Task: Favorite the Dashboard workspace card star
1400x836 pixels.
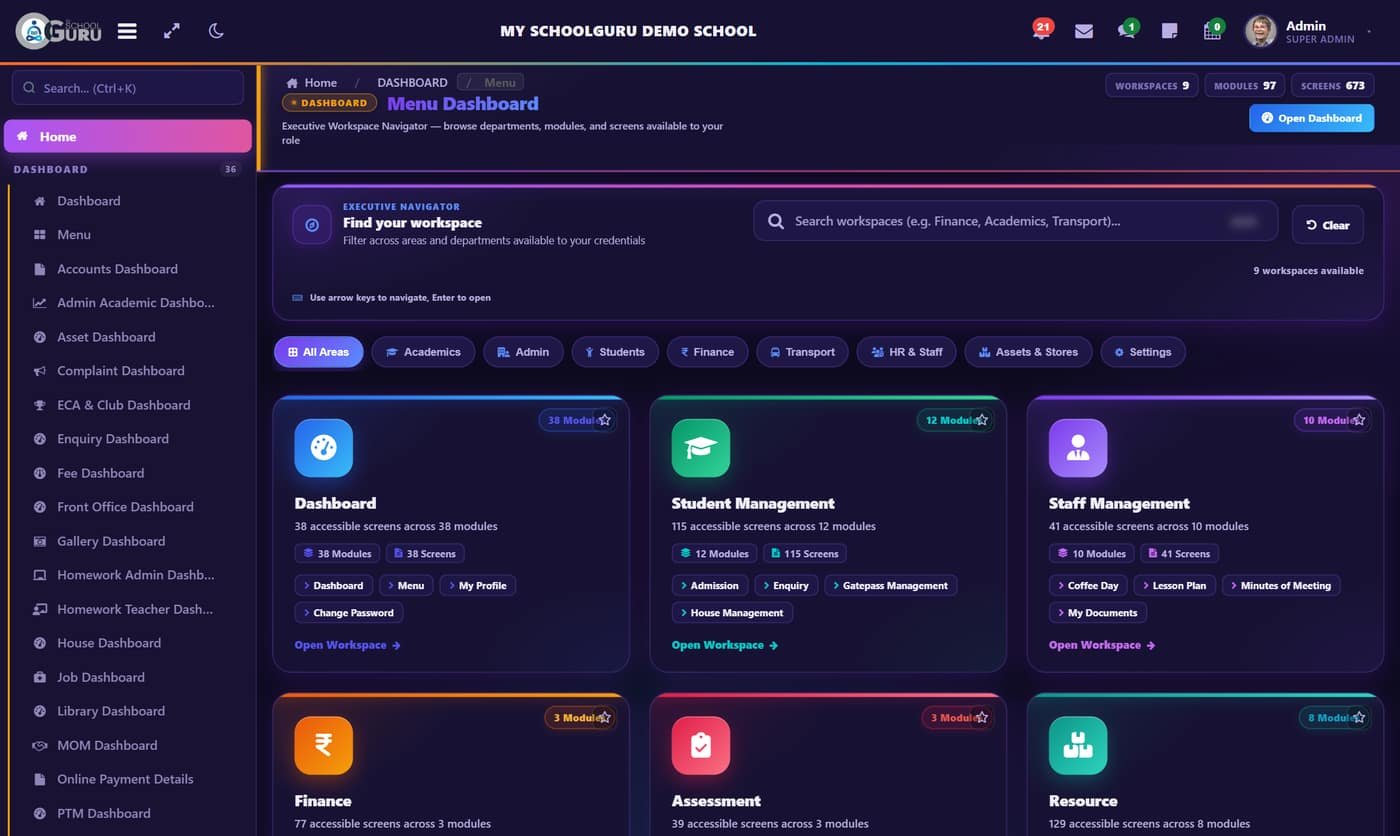Action: point(605,420)
